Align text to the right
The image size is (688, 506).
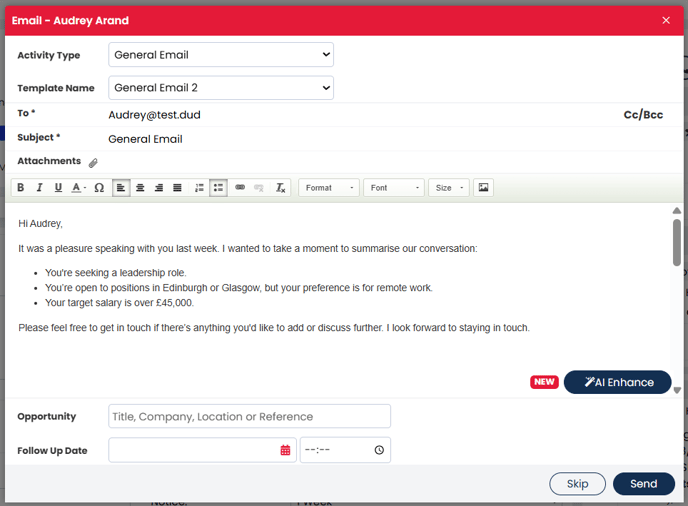pos(159,188)
